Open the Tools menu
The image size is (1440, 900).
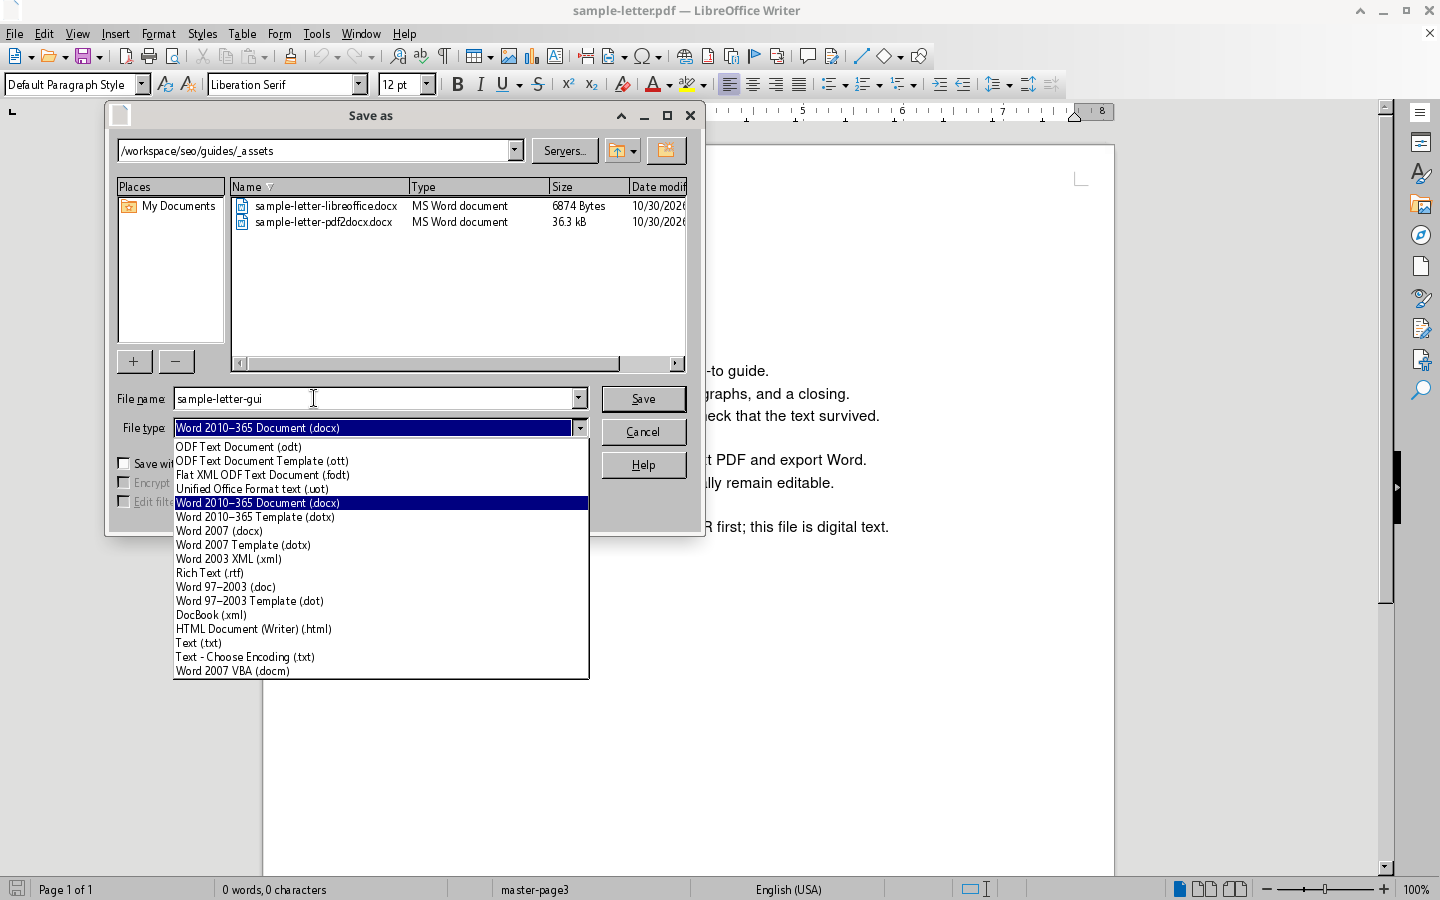pos(316,34)
